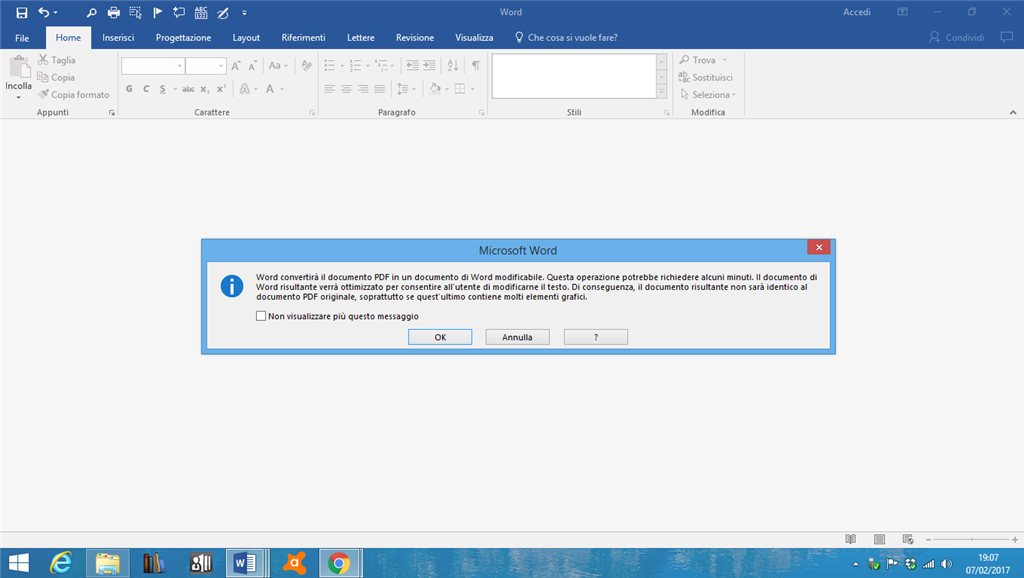This screenshot has height=578, width=1024.
Task: Open Customize Quick Access Toolbar dropdown
Action: [x=244, y=12]
